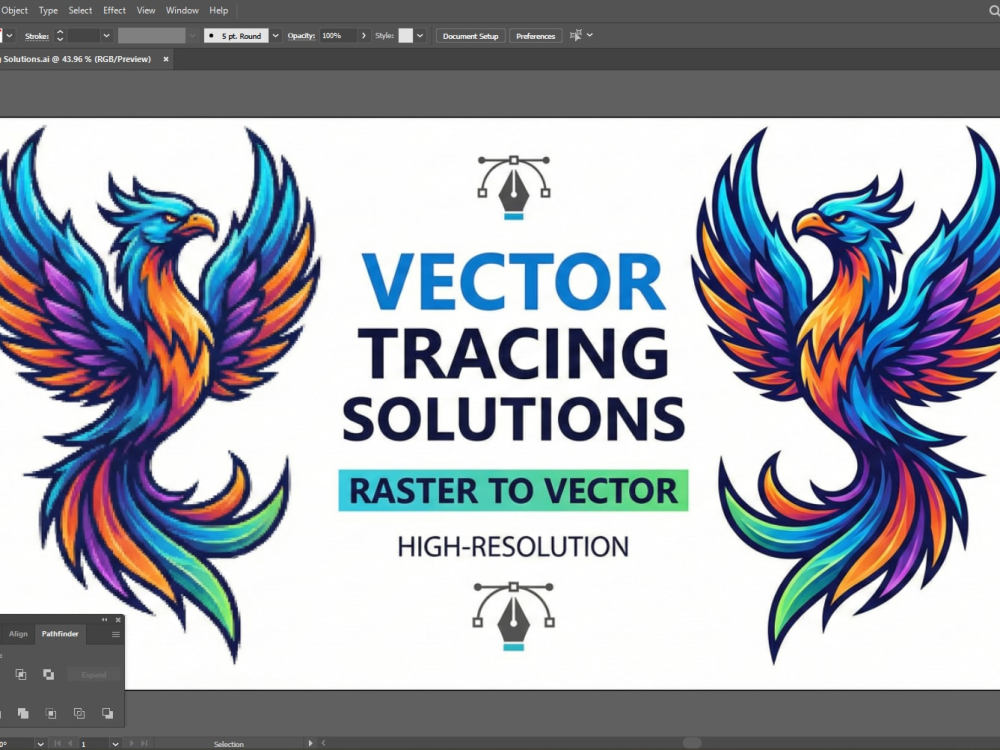Image resolution: width=1000 pixels, height=750 pixels.
Task: Expand the brush definition dropdown arrow
Action: tap(276, 36)
